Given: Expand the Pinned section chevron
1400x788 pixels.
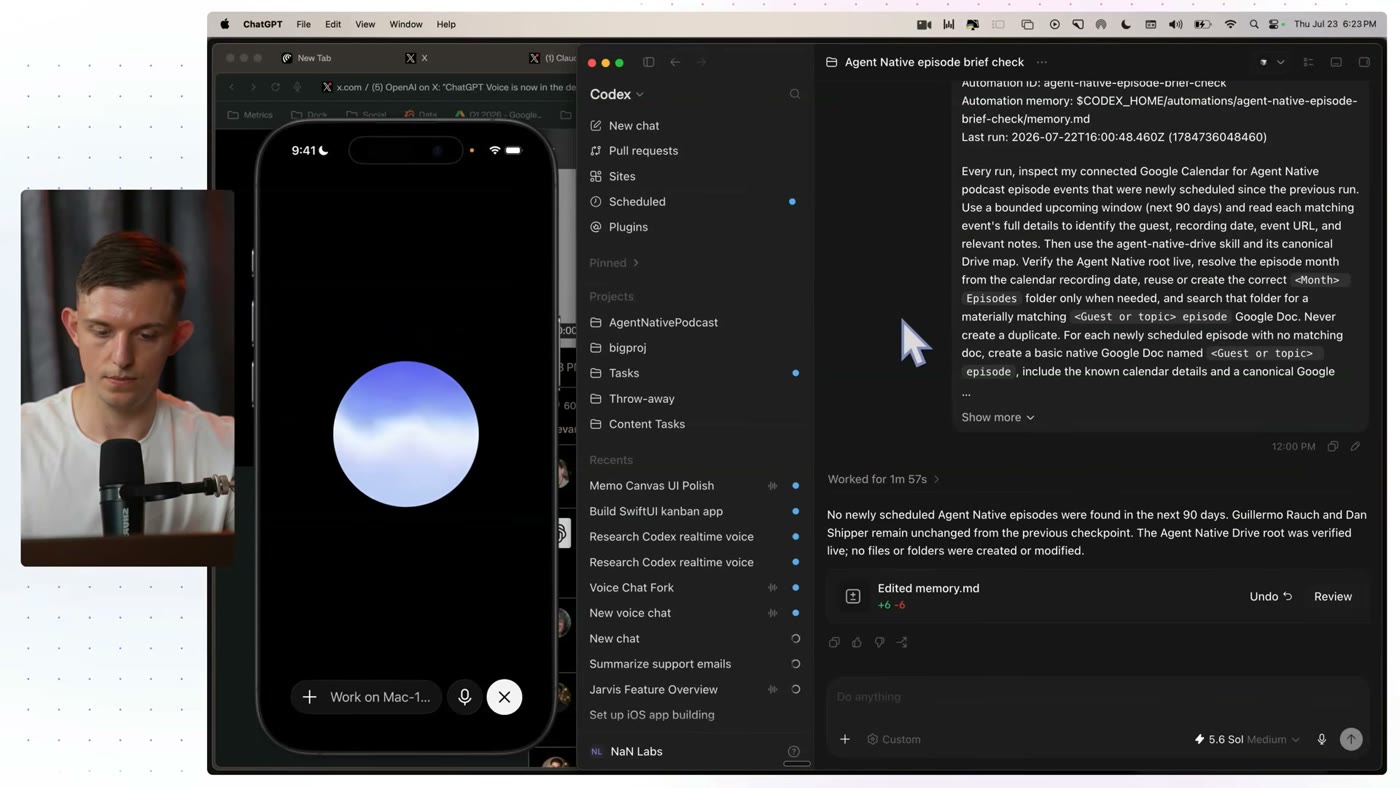Looking at the screenshot, I should 636,263.
